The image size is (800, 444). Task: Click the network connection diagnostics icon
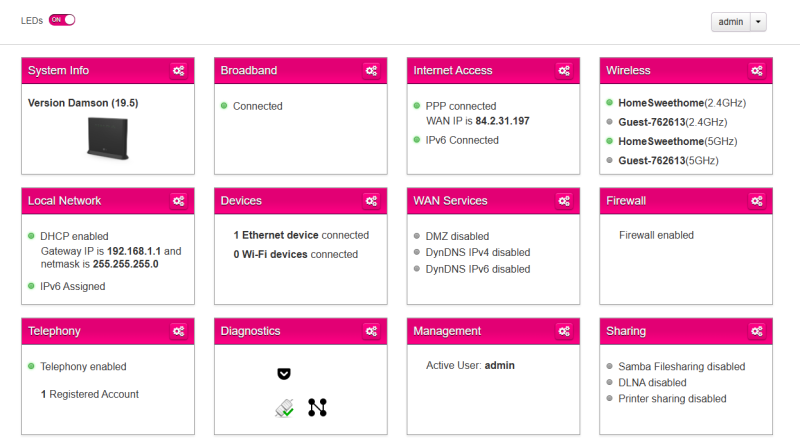(317, 407)
